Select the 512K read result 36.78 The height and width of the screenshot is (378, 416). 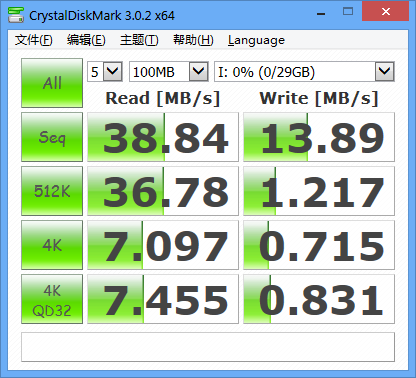(x=163, y=191)
